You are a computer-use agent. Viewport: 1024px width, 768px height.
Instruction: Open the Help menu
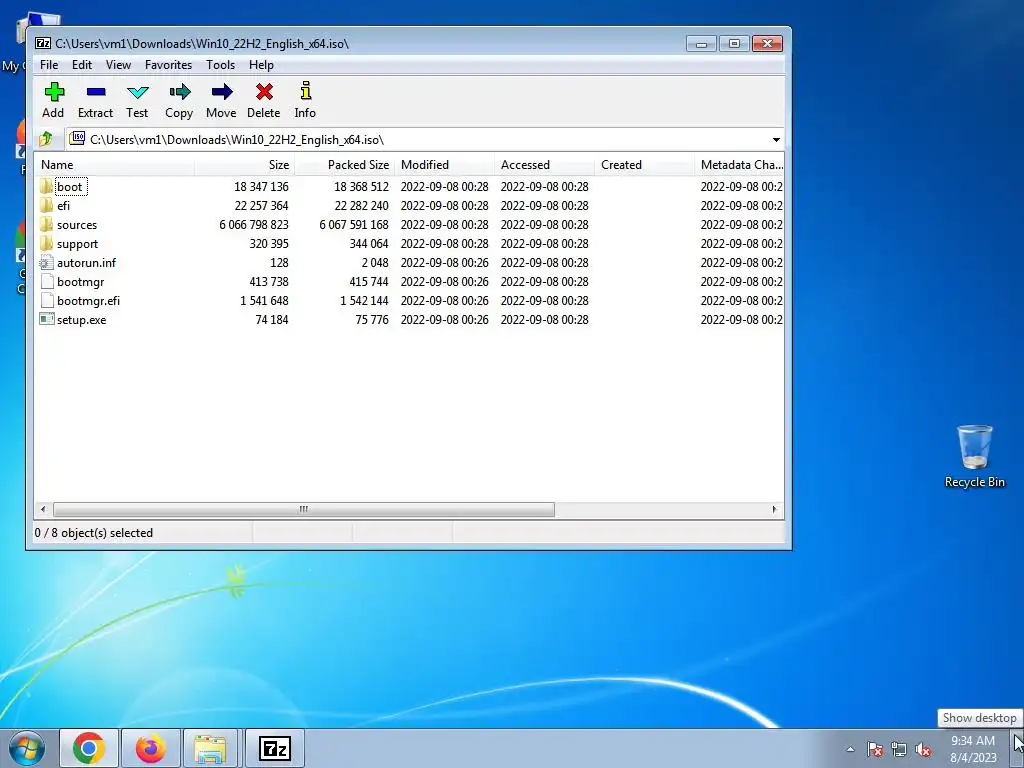pyautogui.click(x=261, y=65)
